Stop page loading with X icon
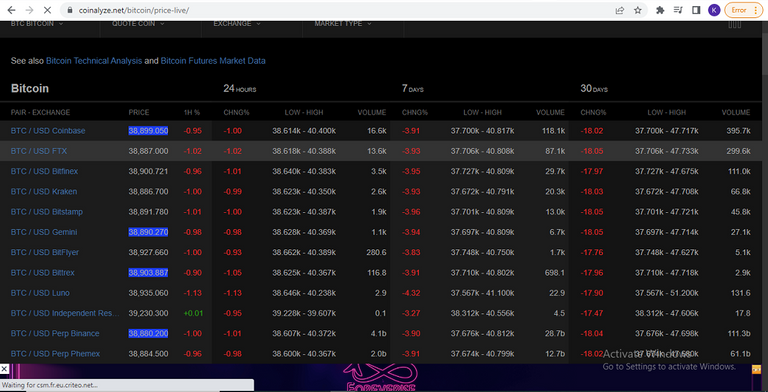Viewport: 768px width, 392px height. point(47,10)
